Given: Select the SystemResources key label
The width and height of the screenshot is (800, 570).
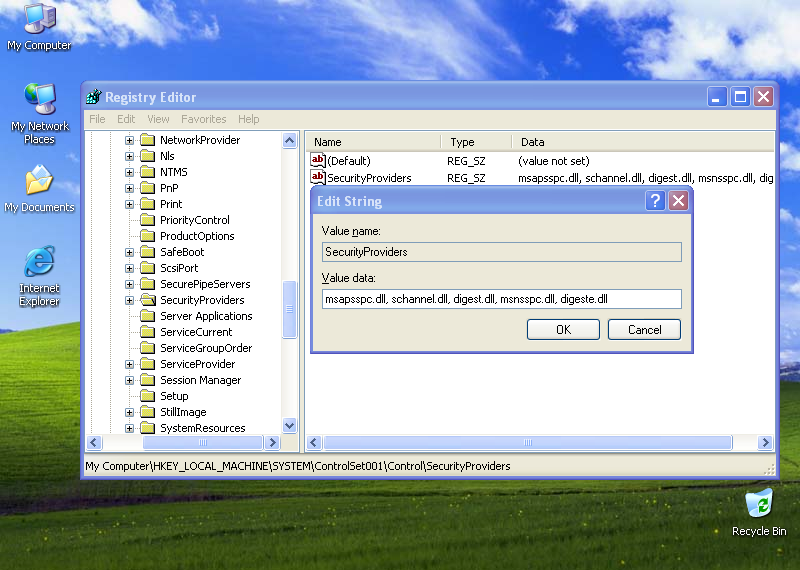Looking at the screenshot, I should (x=203, y=428).
